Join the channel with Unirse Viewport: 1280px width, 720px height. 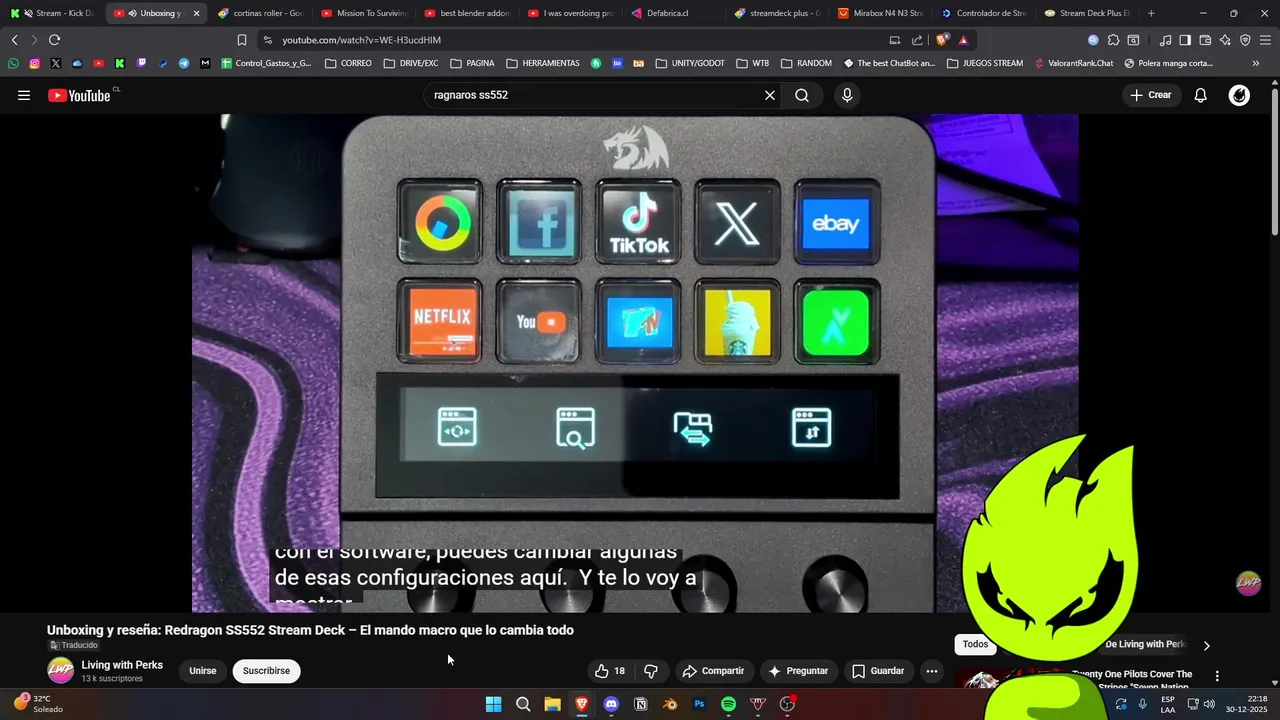pos(203,671)
